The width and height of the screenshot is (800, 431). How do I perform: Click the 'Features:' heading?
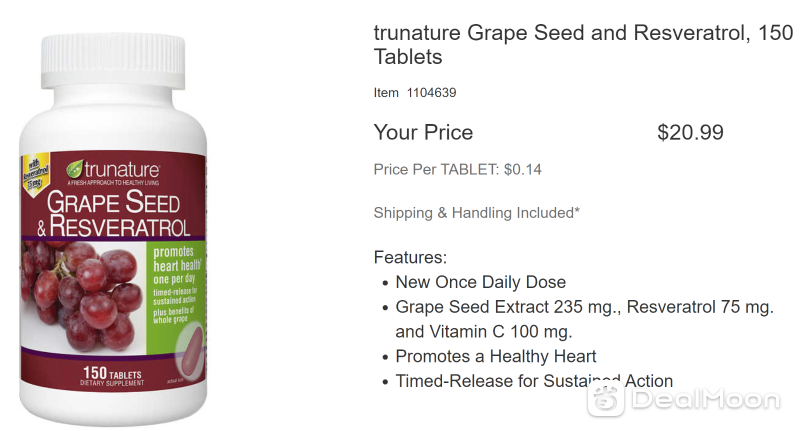coord(410,257)
